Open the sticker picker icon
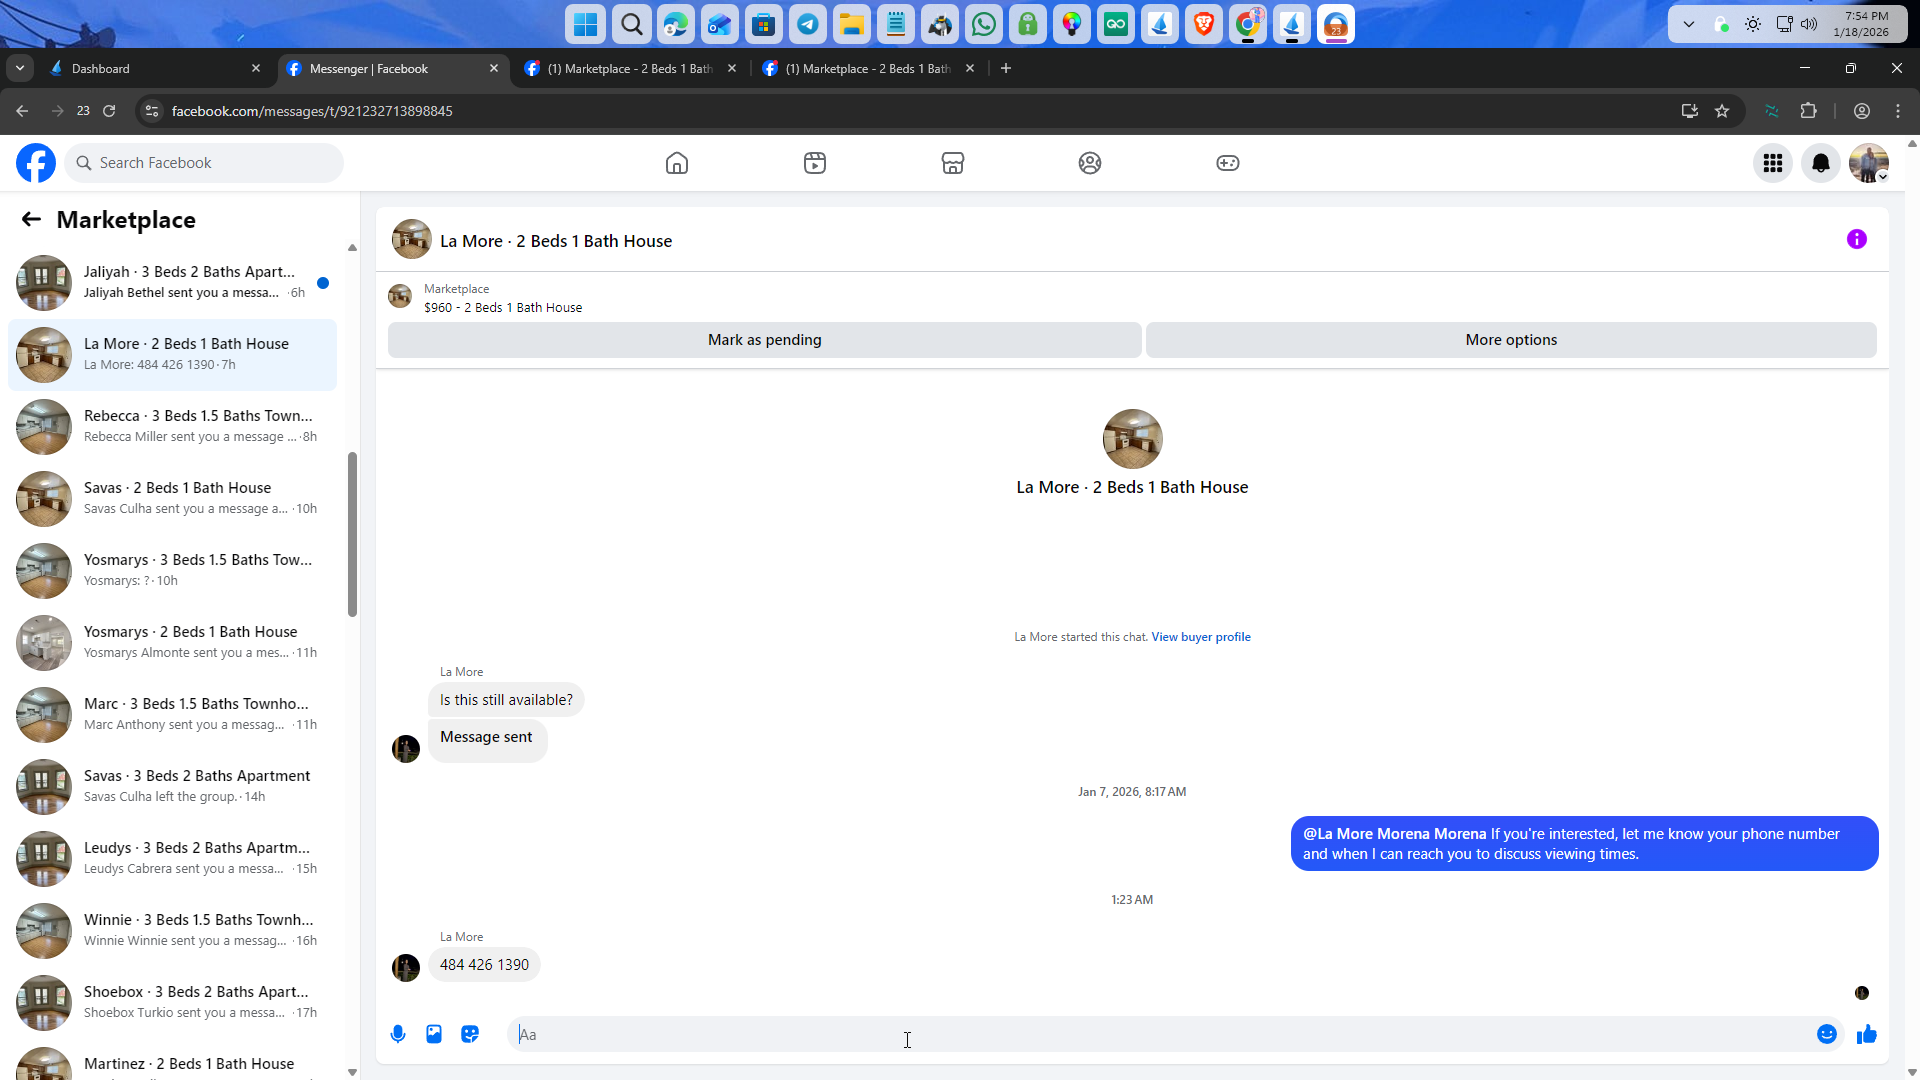 470,1034
